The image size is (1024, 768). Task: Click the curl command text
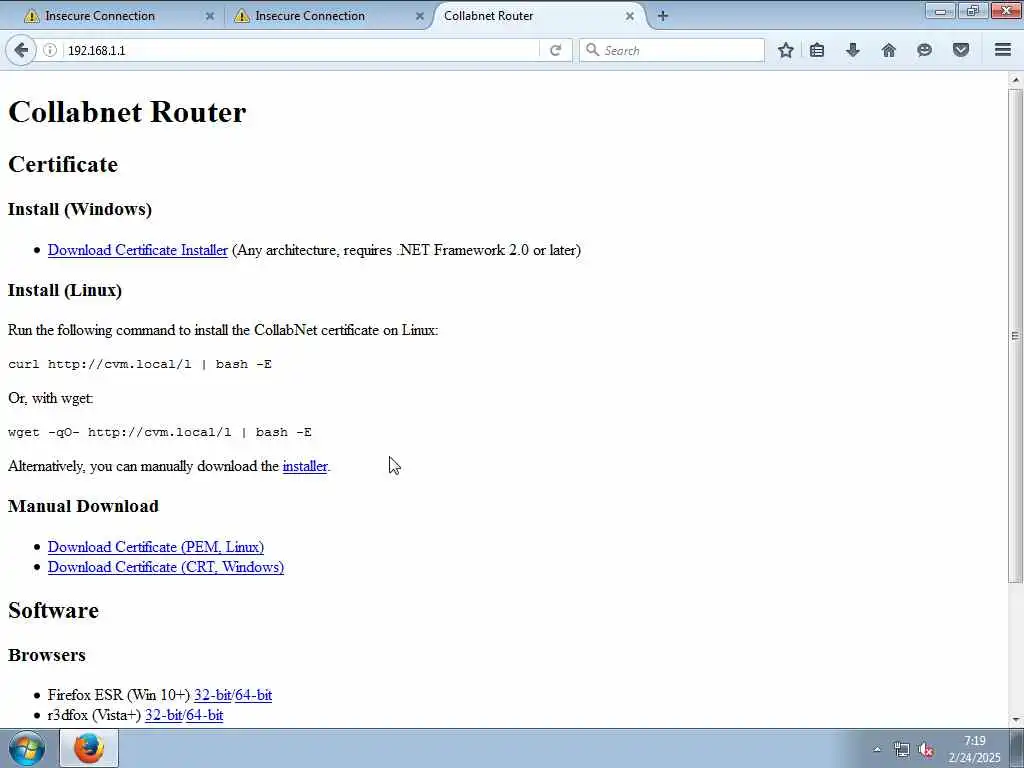140,364
